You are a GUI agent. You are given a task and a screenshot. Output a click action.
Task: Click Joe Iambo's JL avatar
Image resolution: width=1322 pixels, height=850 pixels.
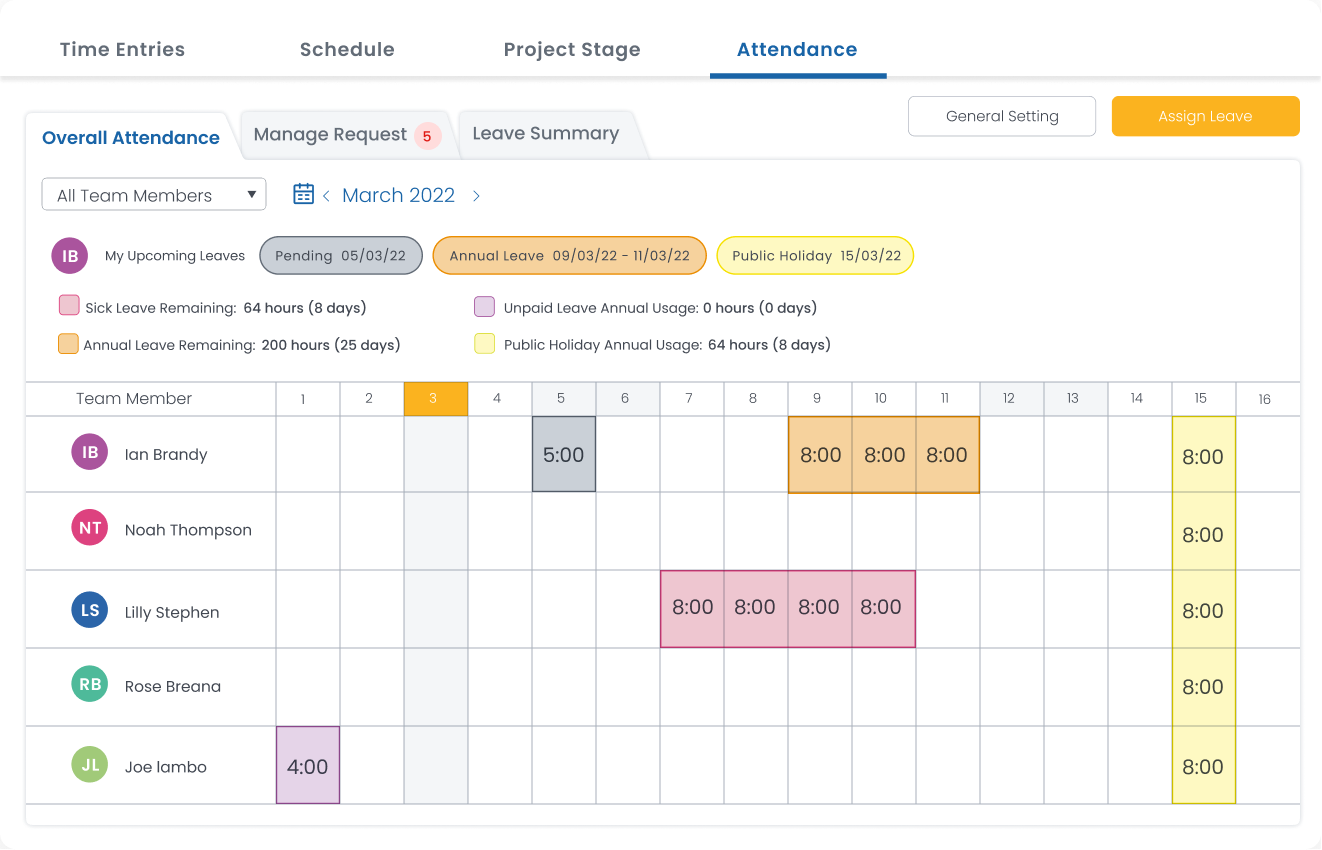pos(89,765)
